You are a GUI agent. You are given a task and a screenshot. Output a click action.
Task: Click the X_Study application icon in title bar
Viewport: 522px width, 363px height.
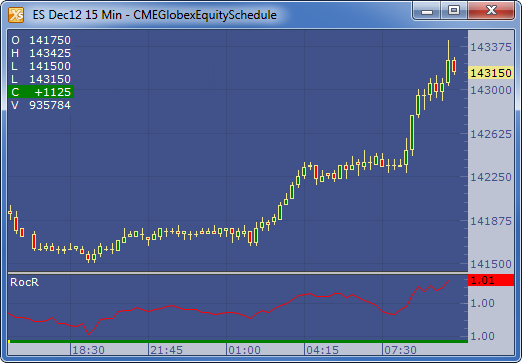tap(16, 15)
